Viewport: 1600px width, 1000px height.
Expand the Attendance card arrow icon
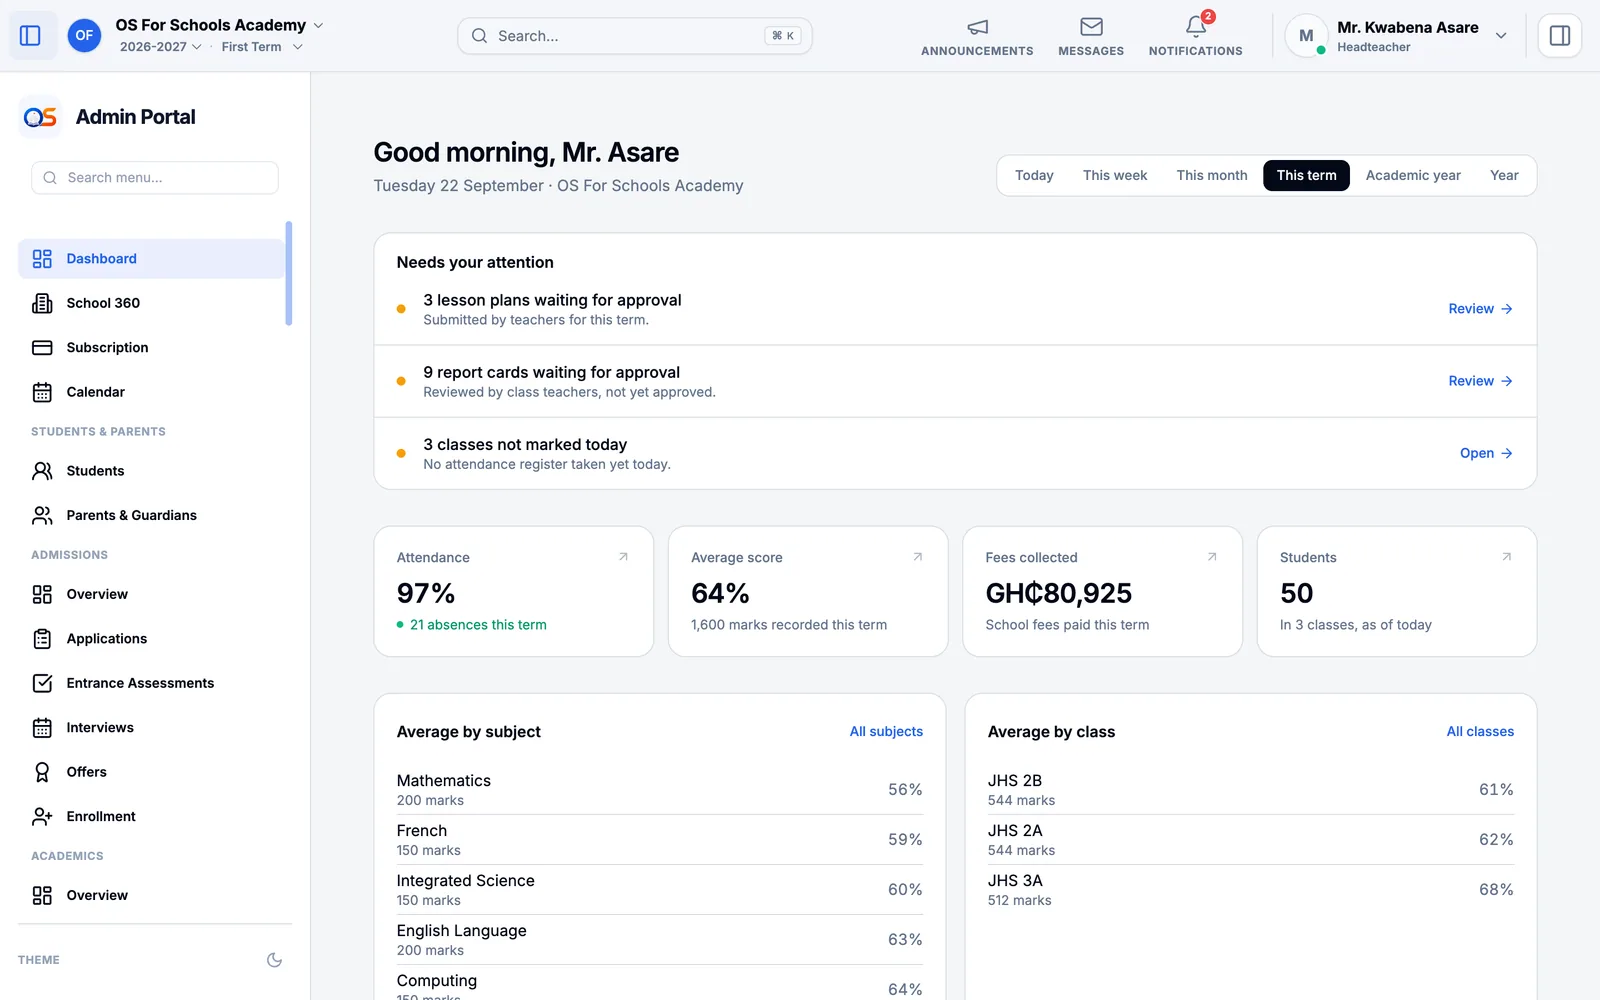coord(623,557)
